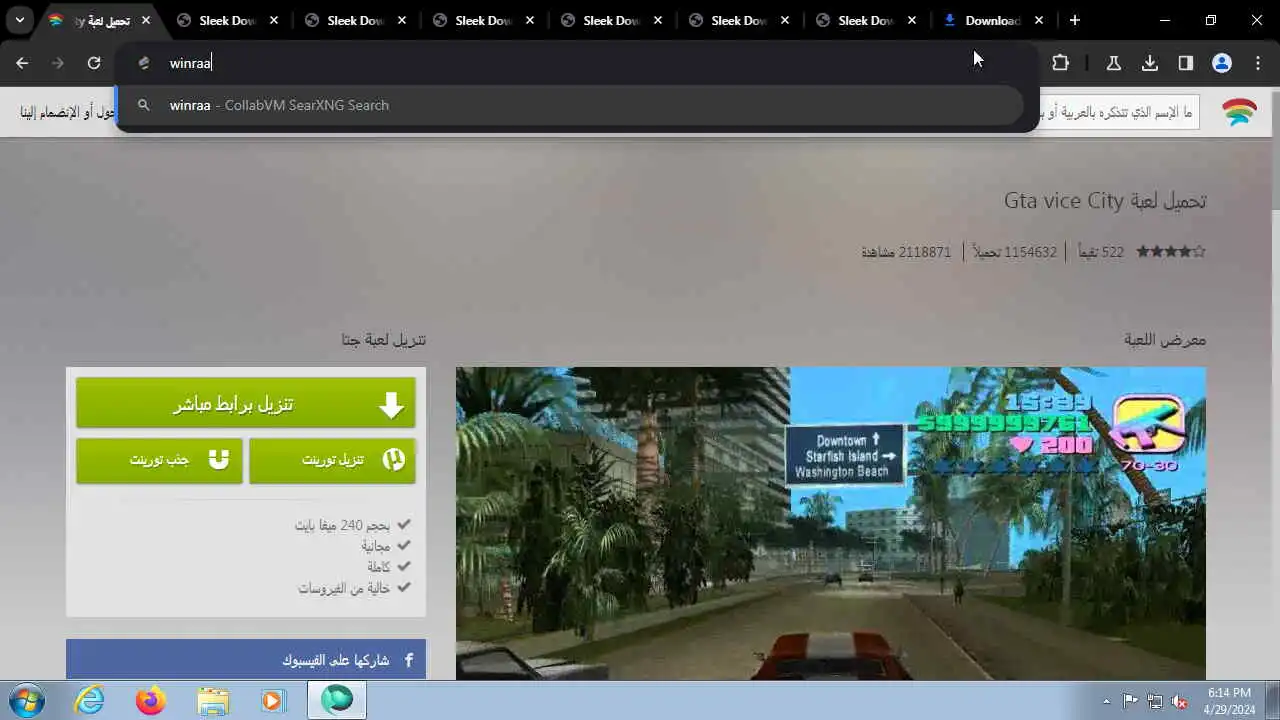Open the Action Center flag icon
The width and height of the screenshot is (1280, 720).
point(1131,701)
